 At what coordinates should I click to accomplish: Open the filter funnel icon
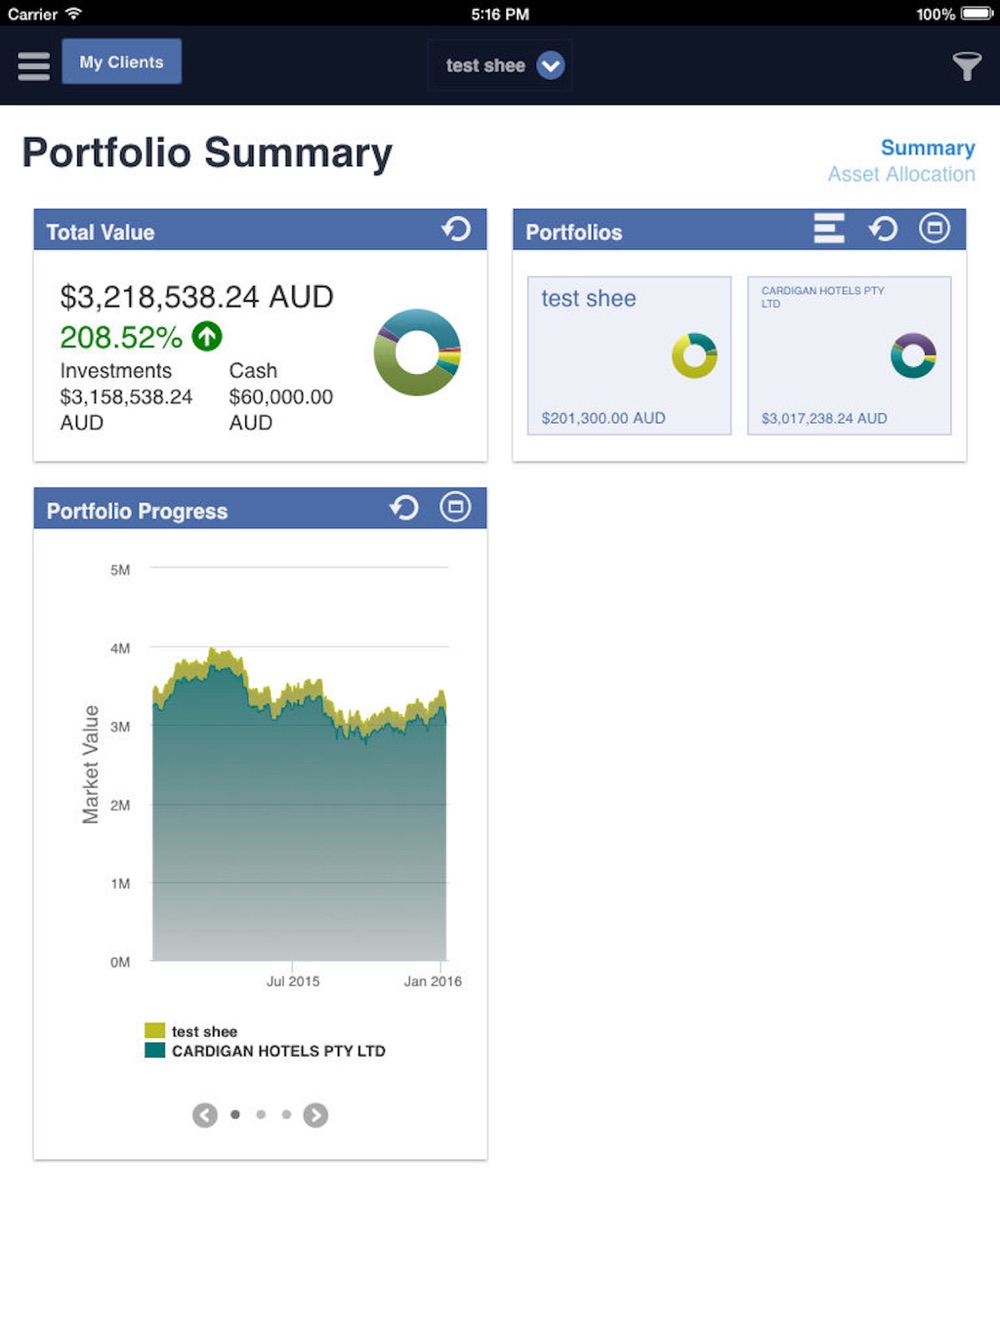pos(966,66)
